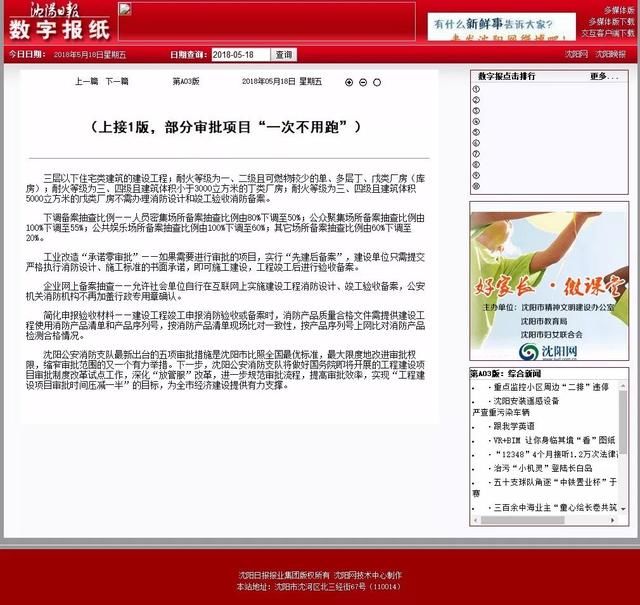Open the 沈阳晚报 link in red bar
This screenshot has height=605, width=640.
coord(610,54)
